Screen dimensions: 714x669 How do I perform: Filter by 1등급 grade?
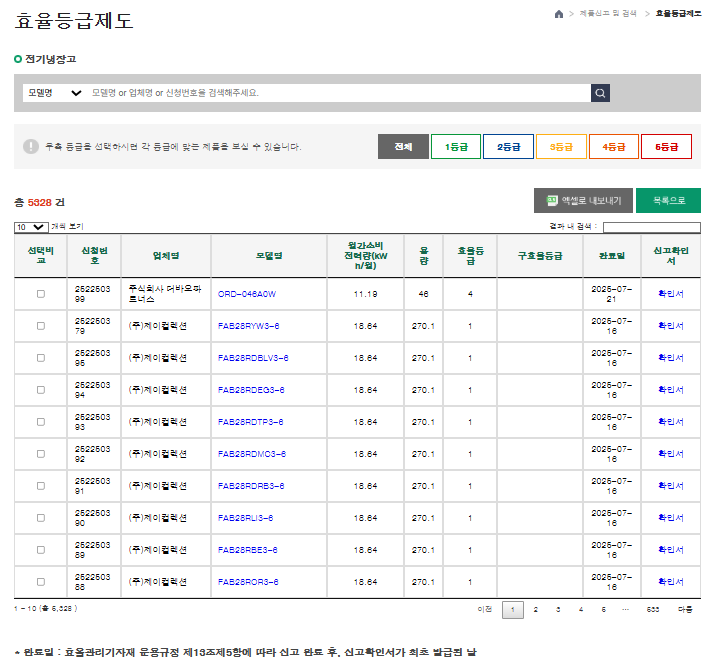(456, 147)
